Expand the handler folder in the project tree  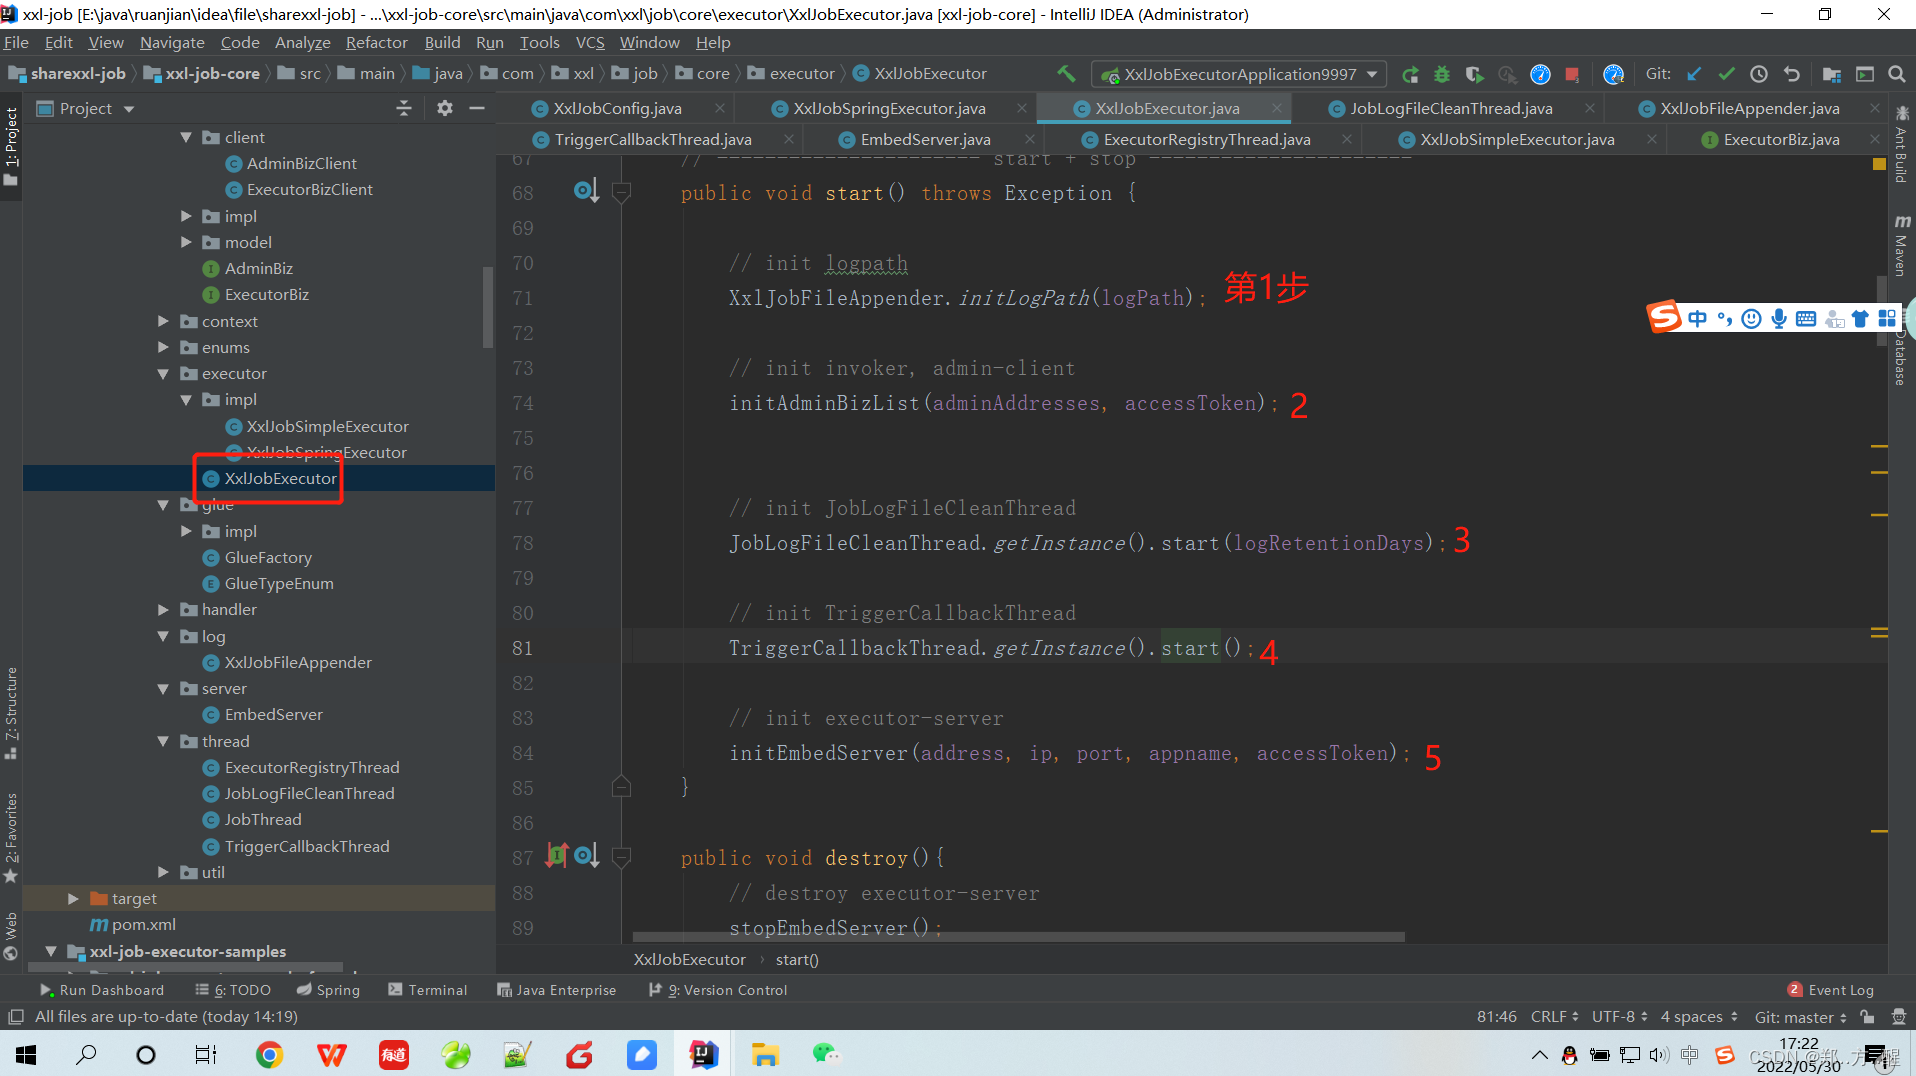[x=163, y=609]
